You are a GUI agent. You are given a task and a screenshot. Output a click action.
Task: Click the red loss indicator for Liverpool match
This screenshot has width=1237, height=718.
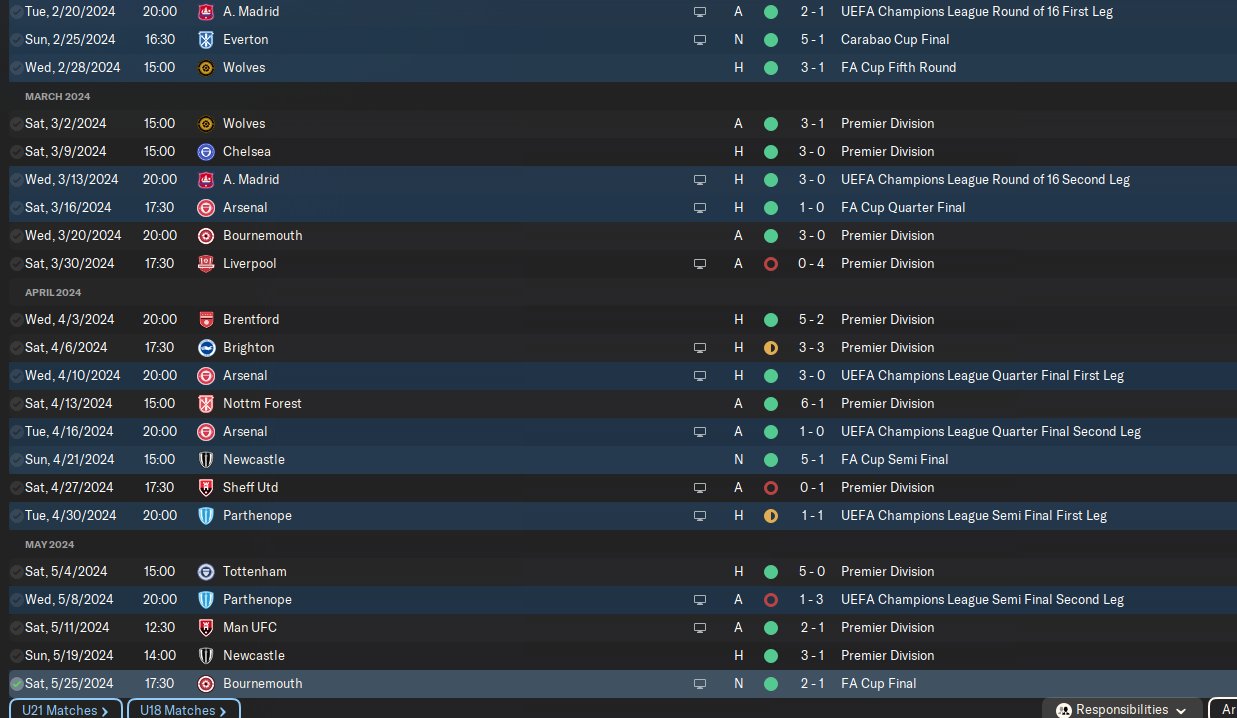(770, 264)
